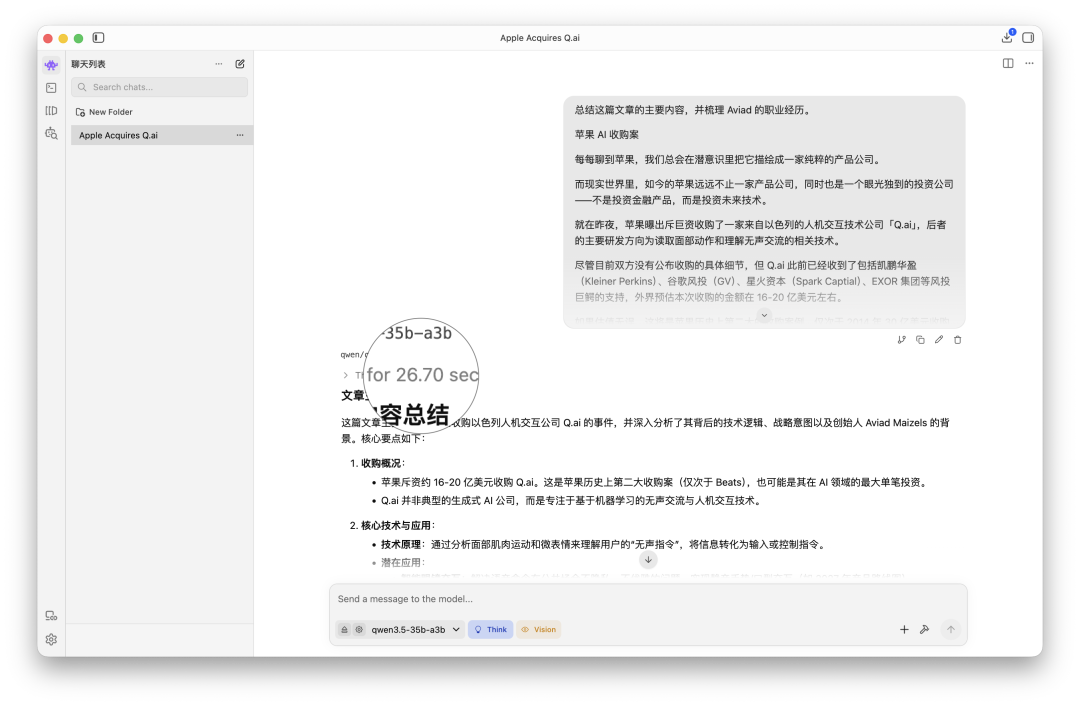Click paragraph starting 每每聊到苹果
Image resolution: width=1080 pixels, height=706 pixels.
tap(728, 160)
